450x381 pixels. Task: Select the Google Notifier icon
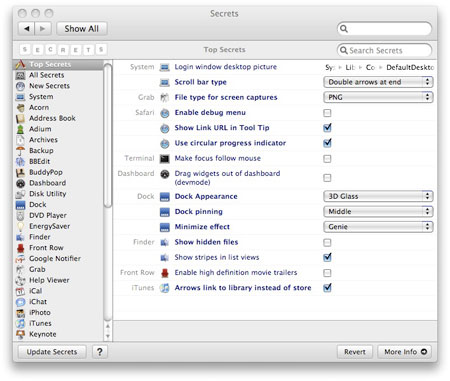coord(21,259)
